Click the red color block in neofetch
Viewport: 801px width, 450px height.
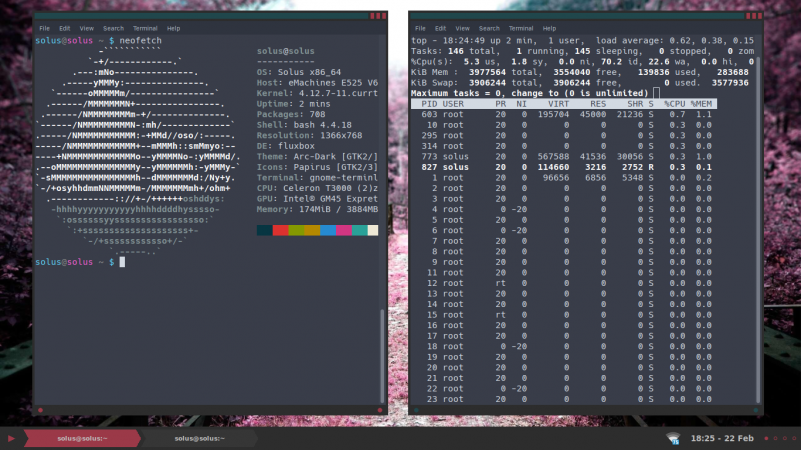(280, 230)
